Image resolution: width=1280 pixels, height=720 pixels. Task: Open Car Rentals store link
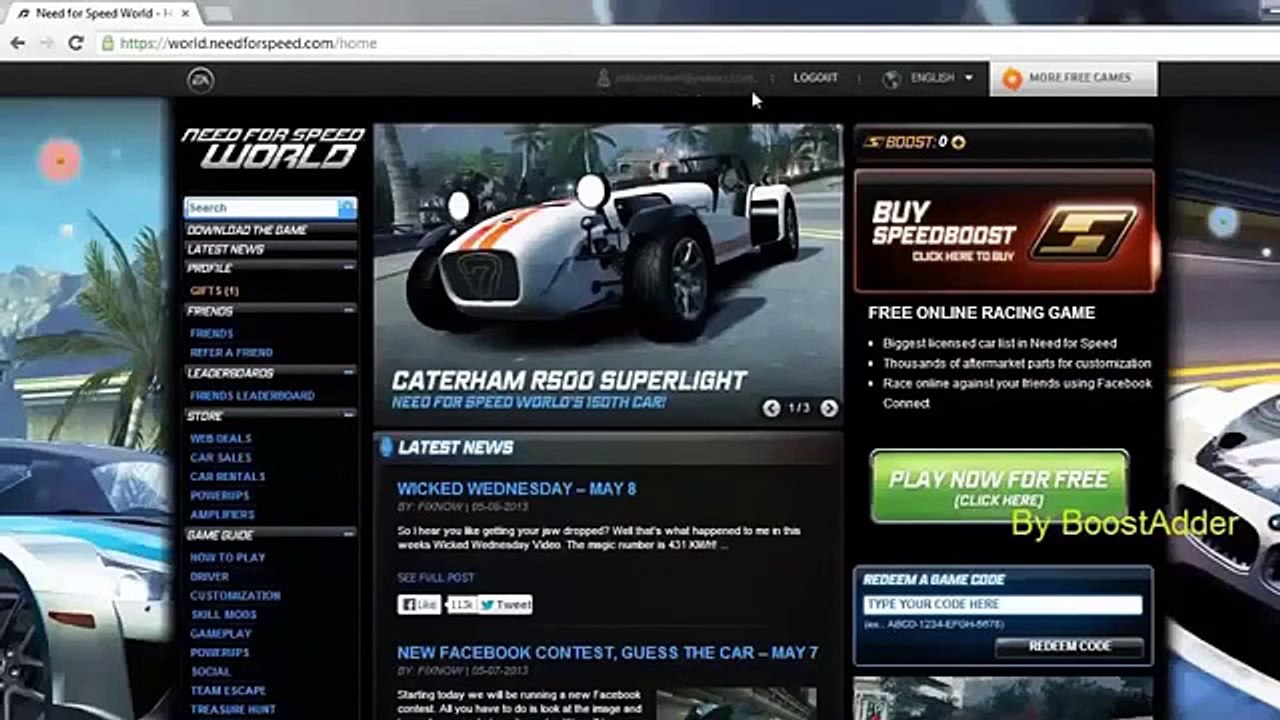227,477
